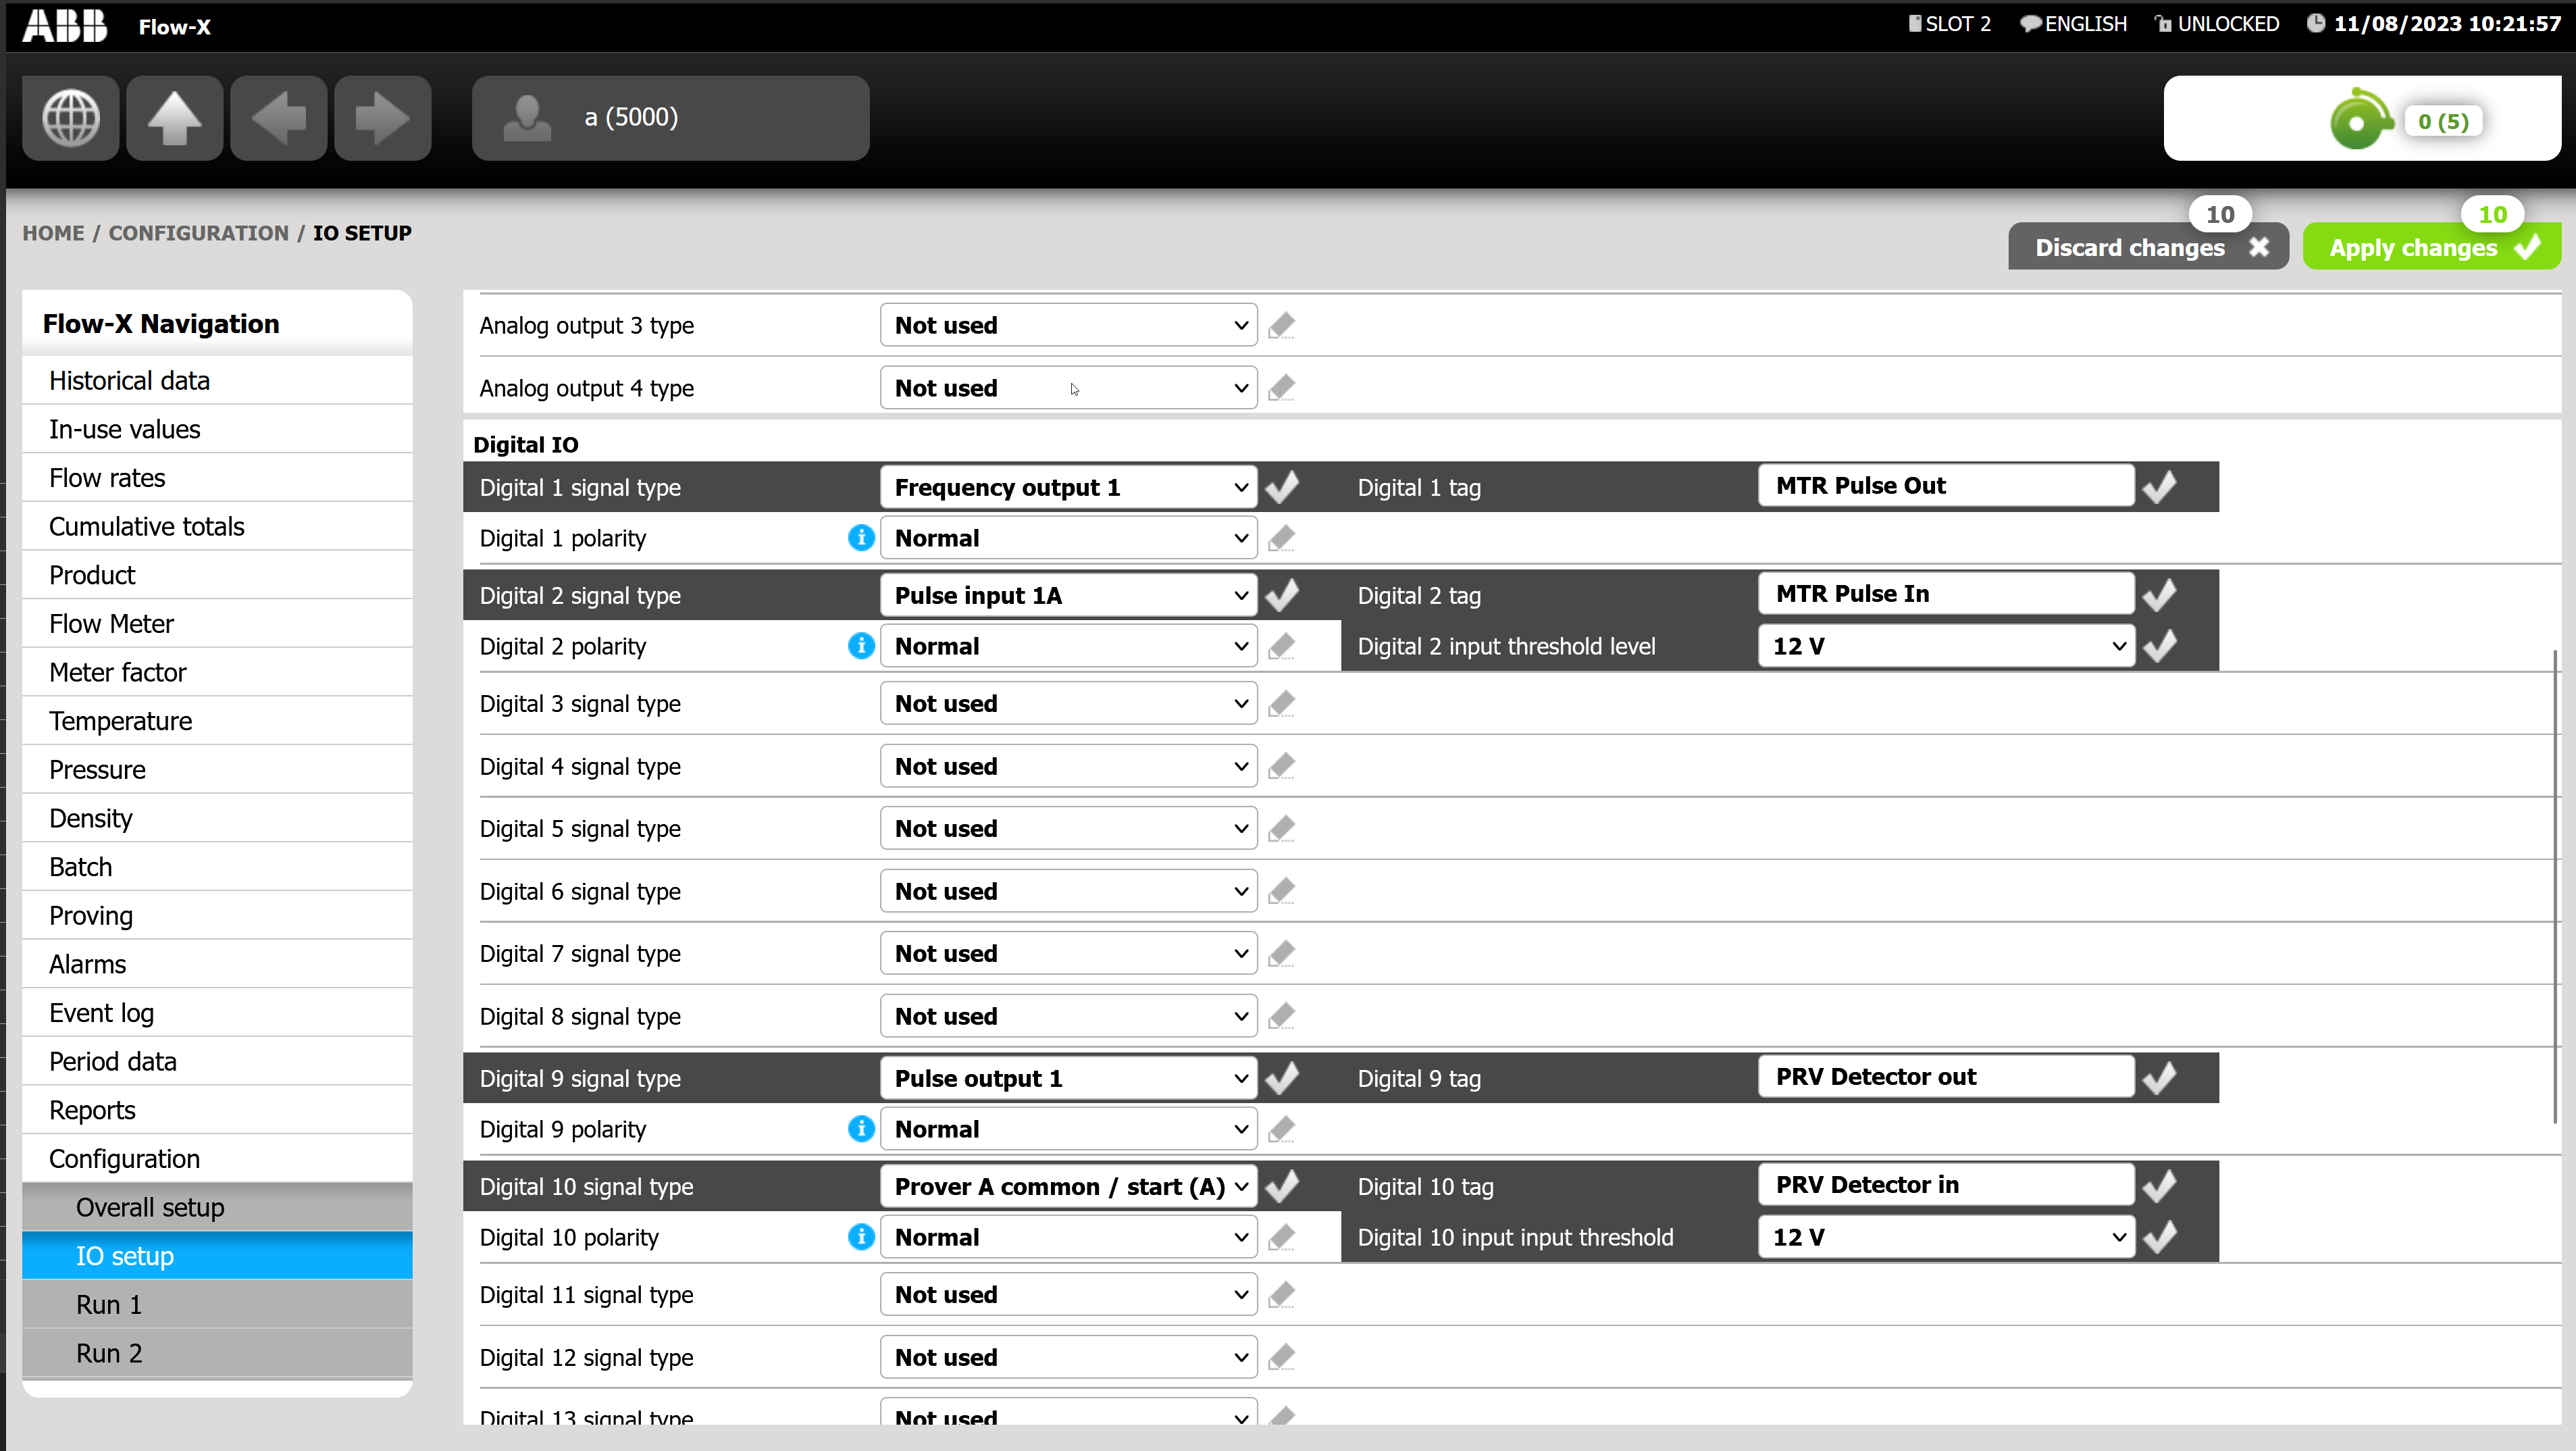Click the upload/sync arrow icon in toolbar
Screen dimensions: 2576x1451
[175, 117]
